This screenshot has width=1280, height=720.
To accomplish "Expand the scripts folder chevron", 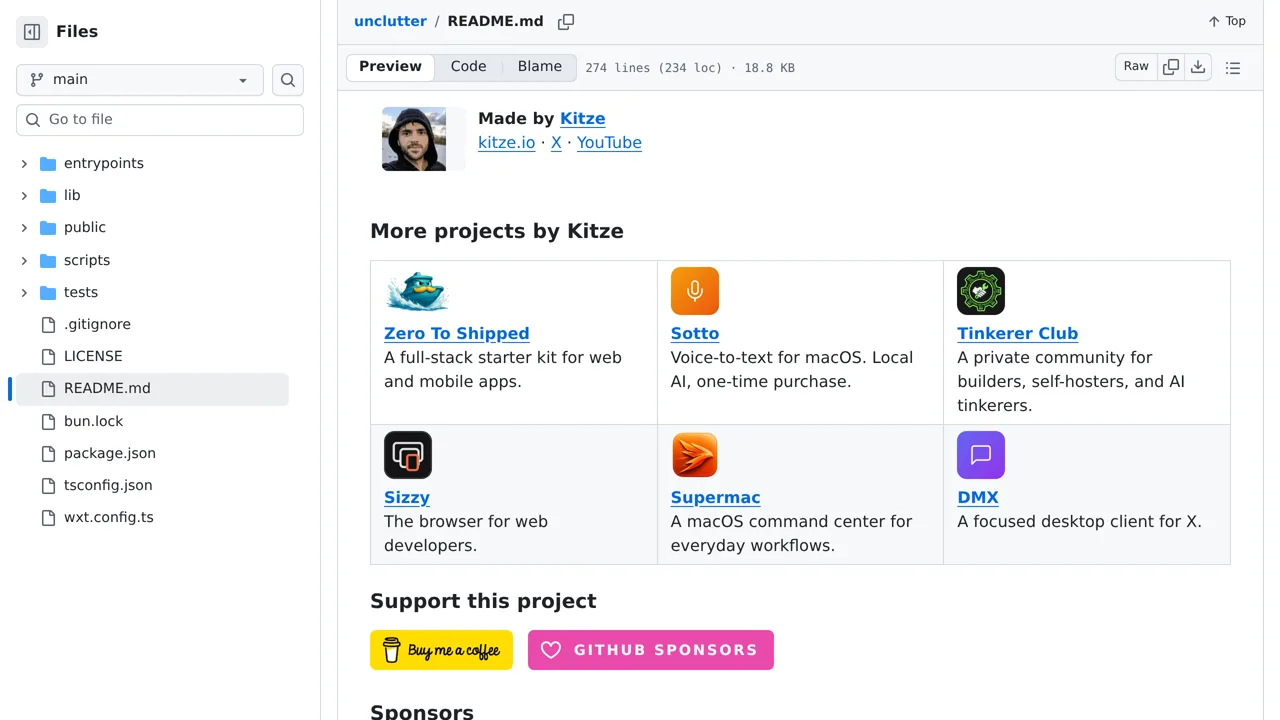I will pyautogui.click(x=24, y=260).
